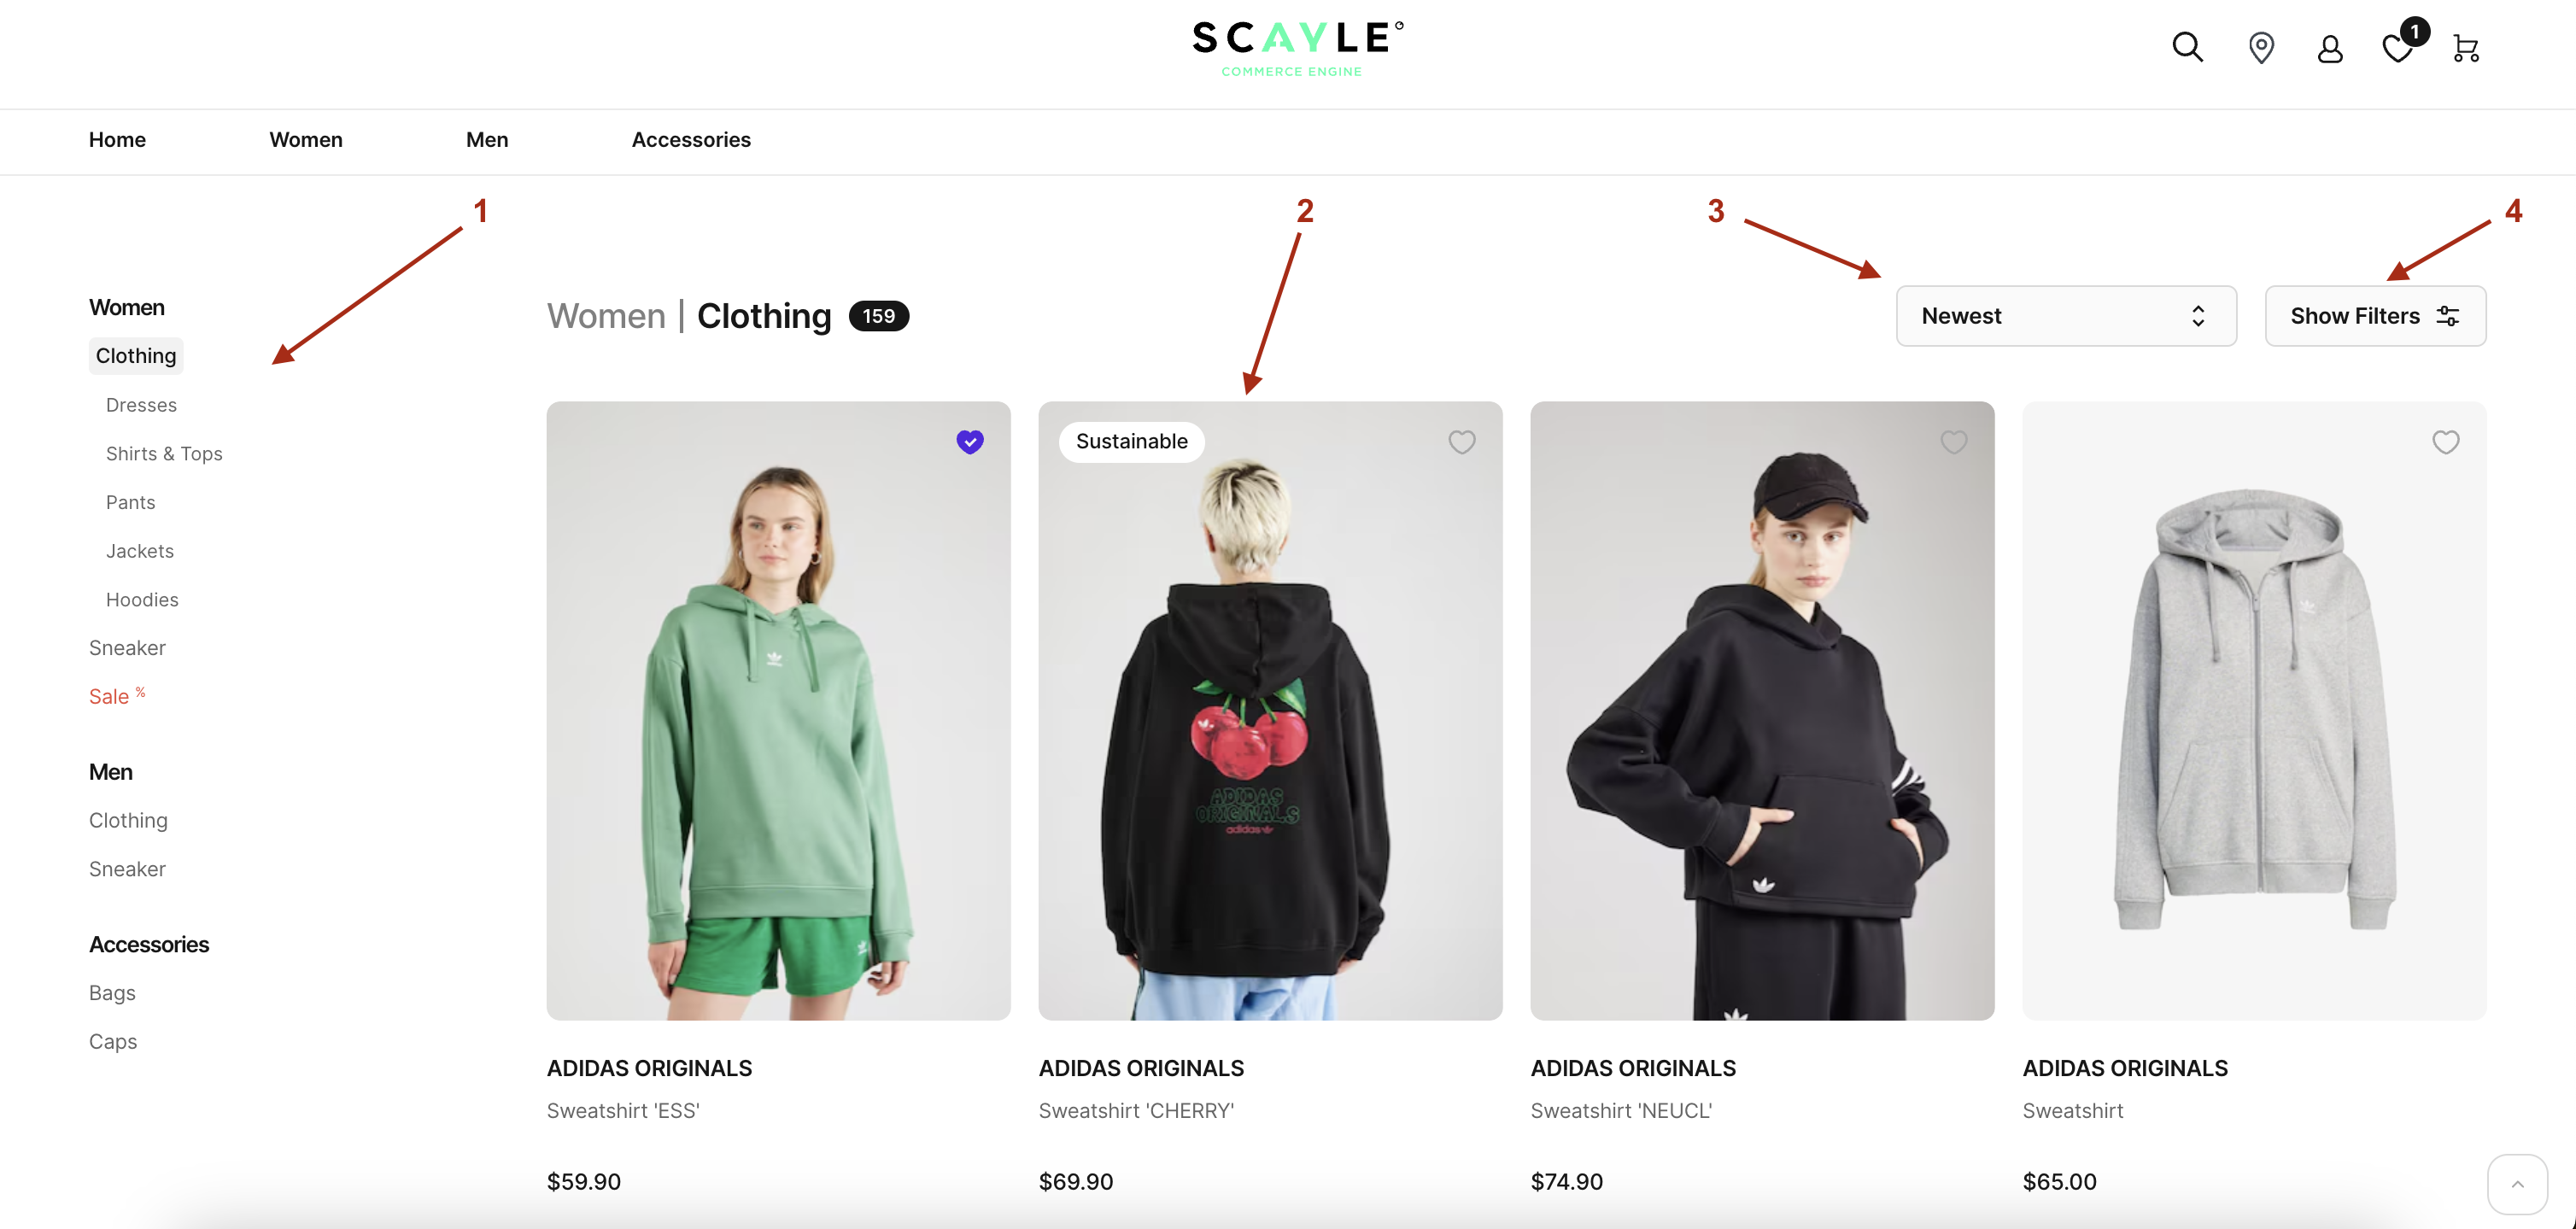Image resolution: width=2576 pixels, height=1229 pixels.
Task: Remove Sweatshirt 'ESS' from wishlist
Action: point(970,441)
